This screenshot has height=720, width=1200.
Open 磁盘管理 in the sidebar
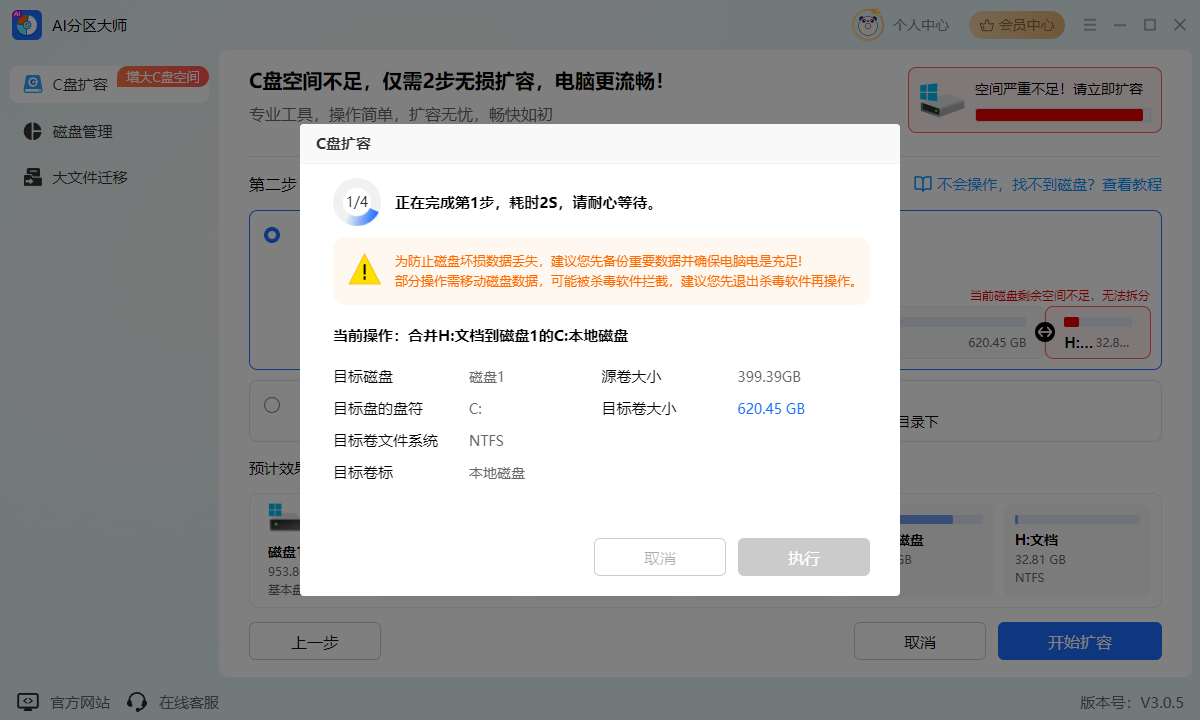click(82, 131)
